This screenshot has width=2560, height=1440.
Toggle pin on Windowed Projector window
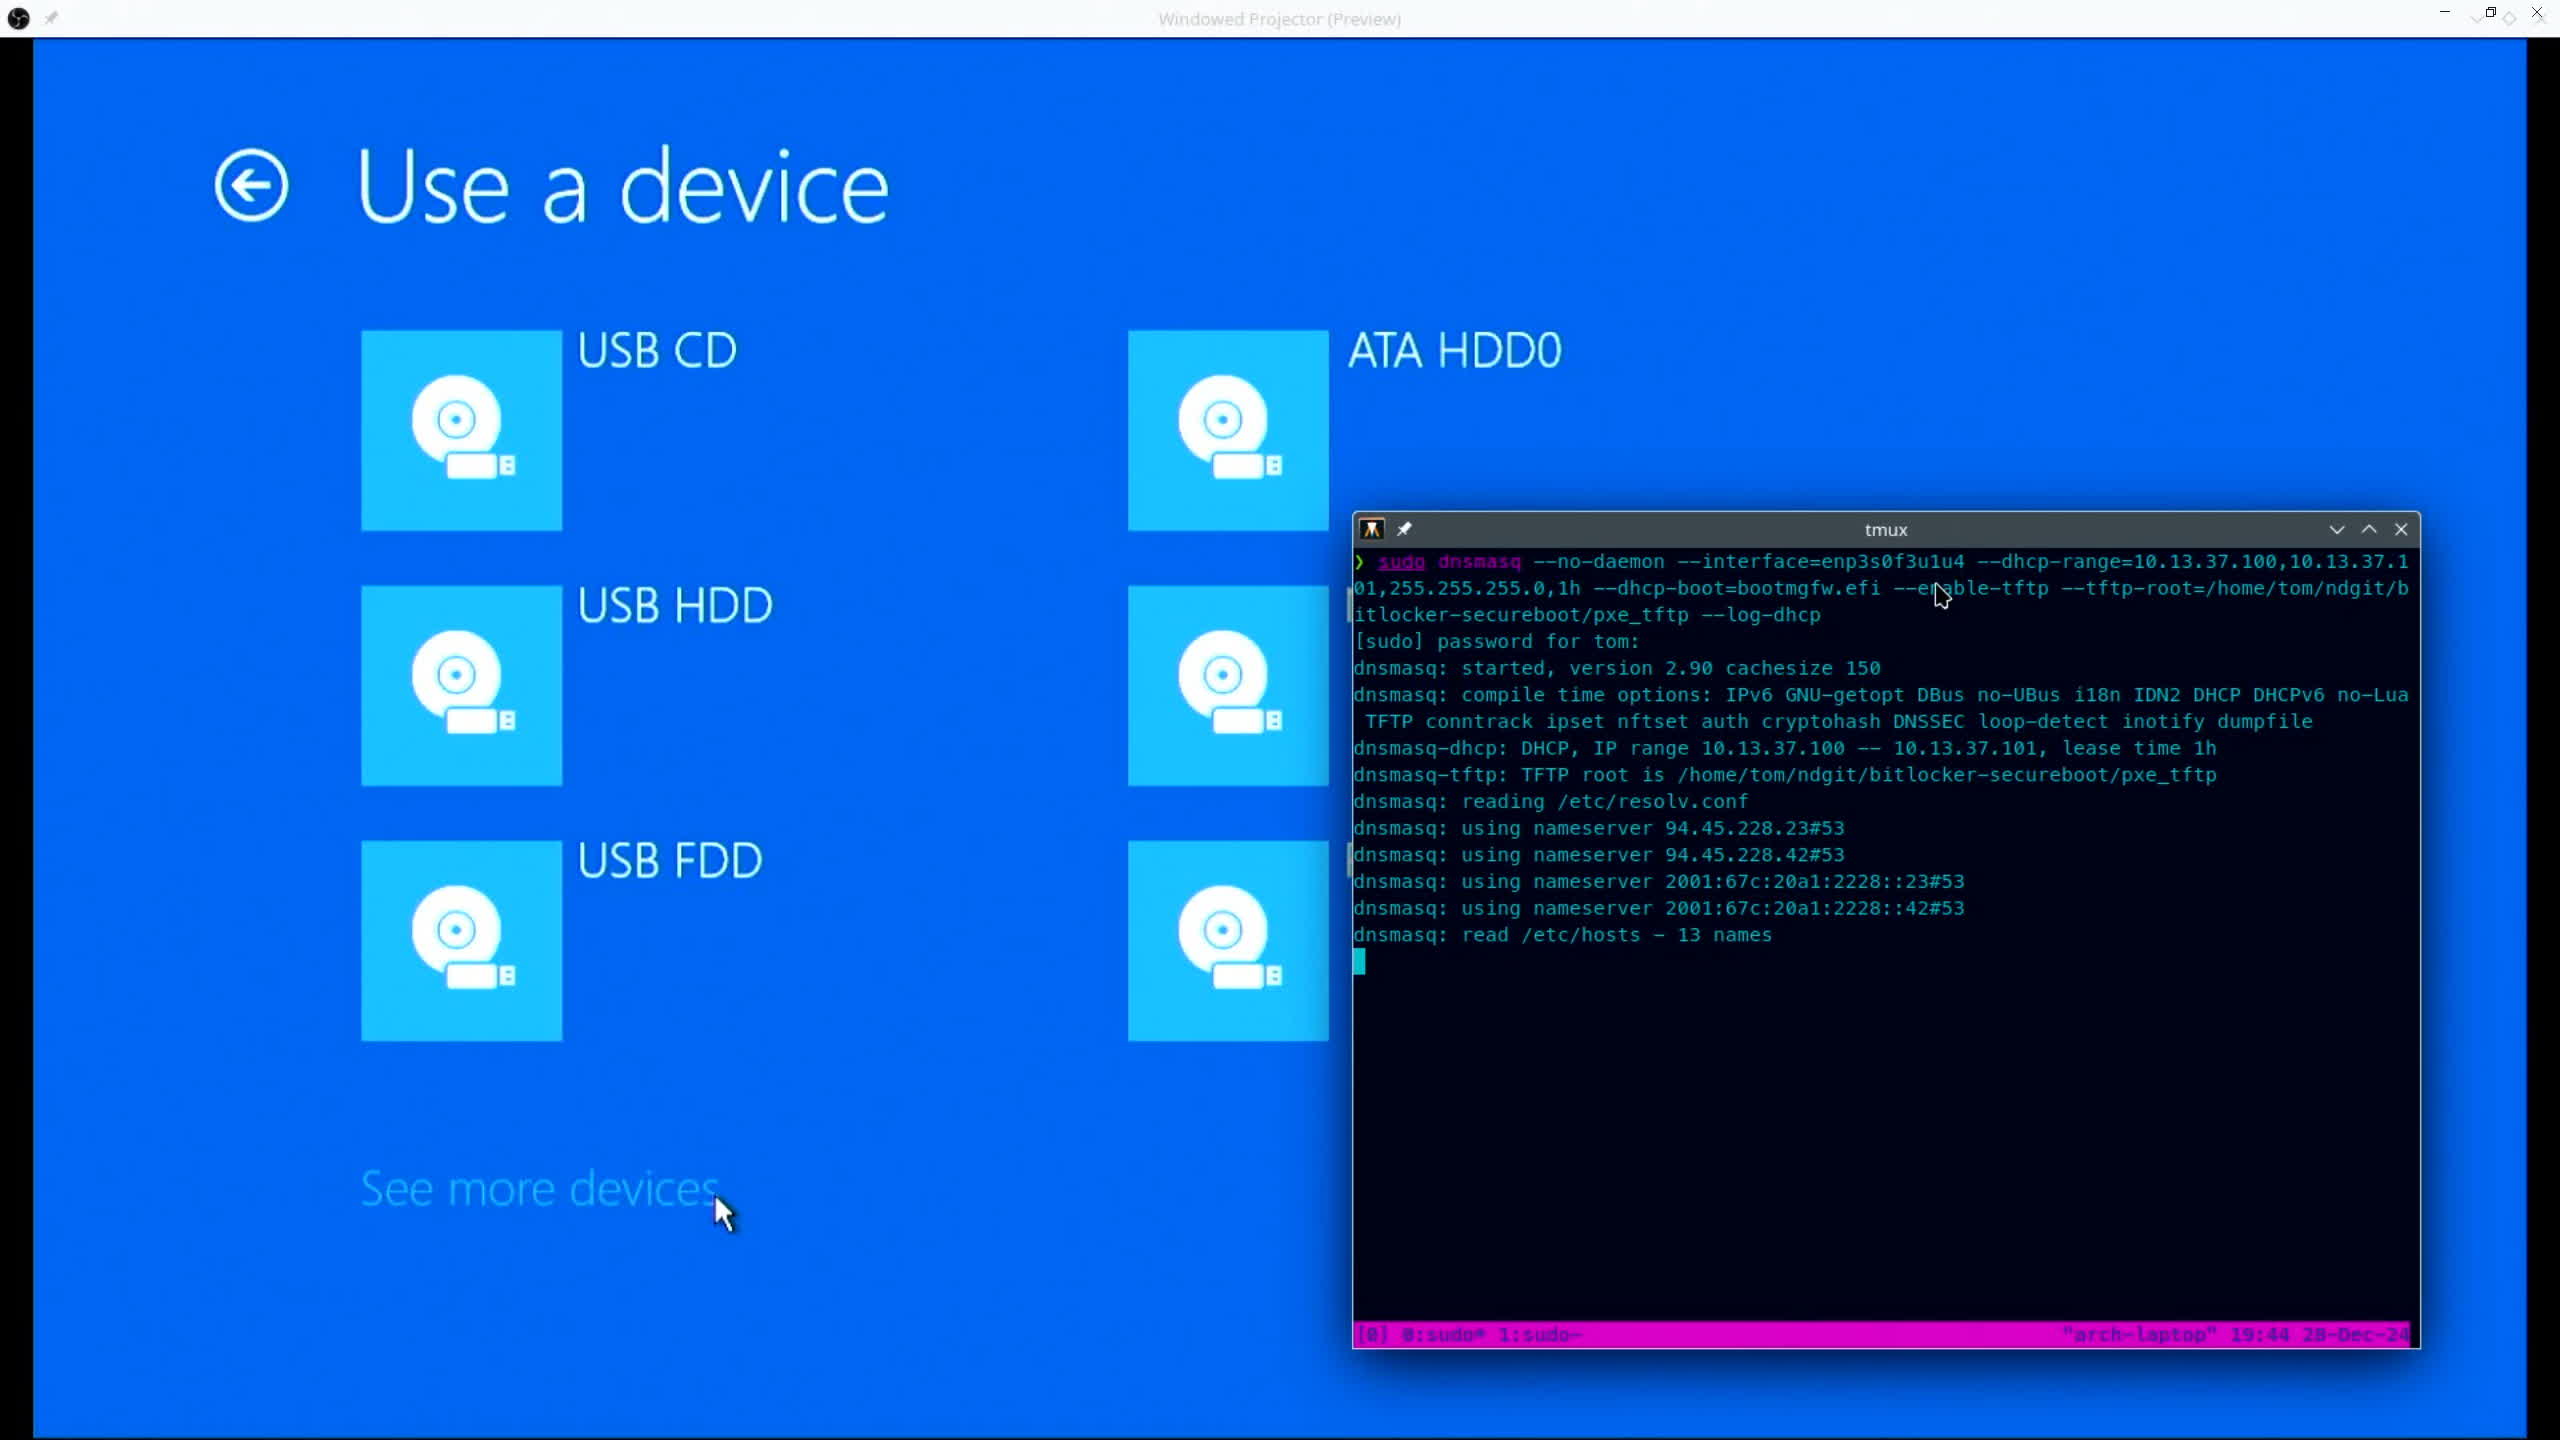pyautogui.click(x=51, y=18)
